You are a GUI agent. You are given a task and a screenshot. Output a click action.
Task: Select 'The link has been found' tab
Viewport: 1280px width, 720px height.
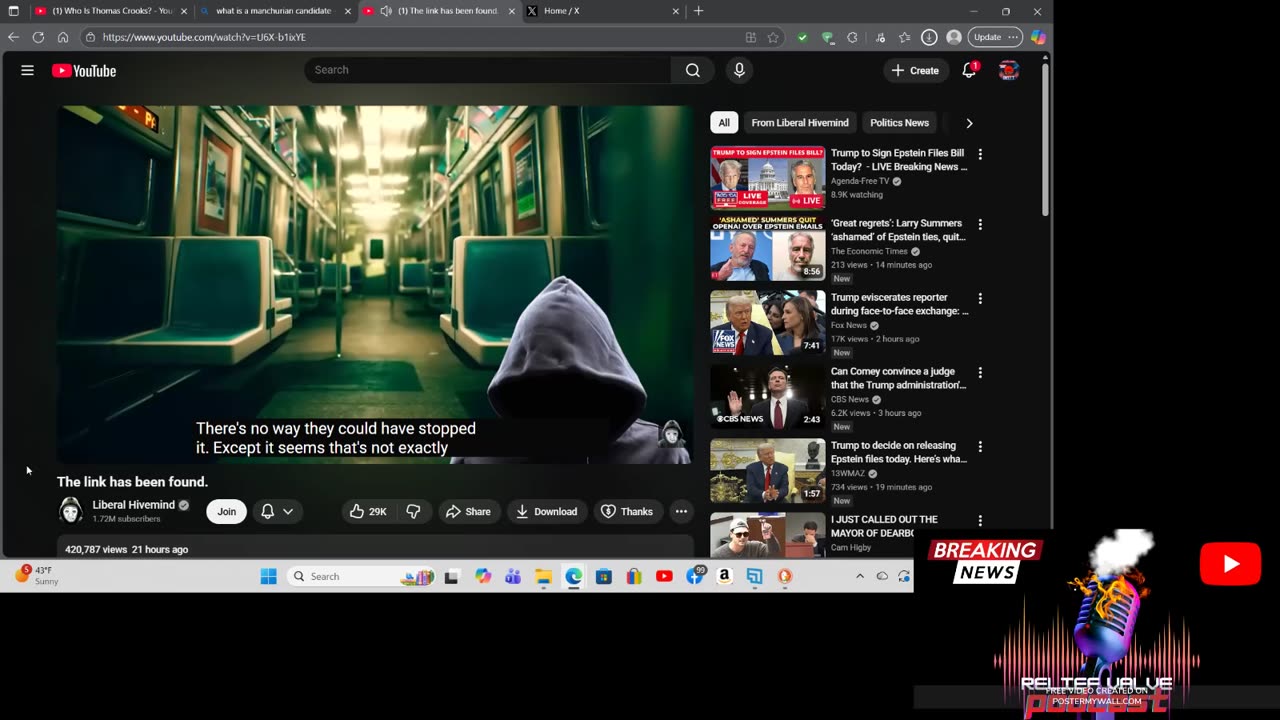click(439, 11)
